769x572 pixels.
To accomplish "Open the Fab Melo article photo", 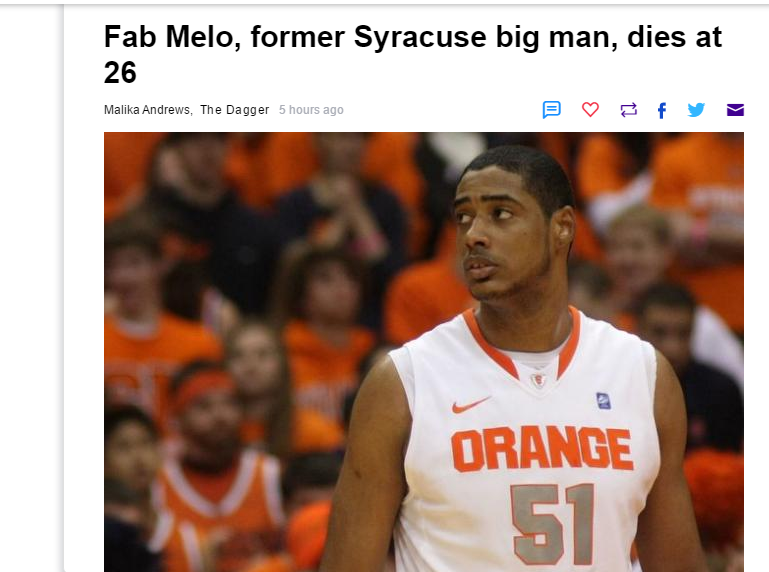I will [424, 352].
